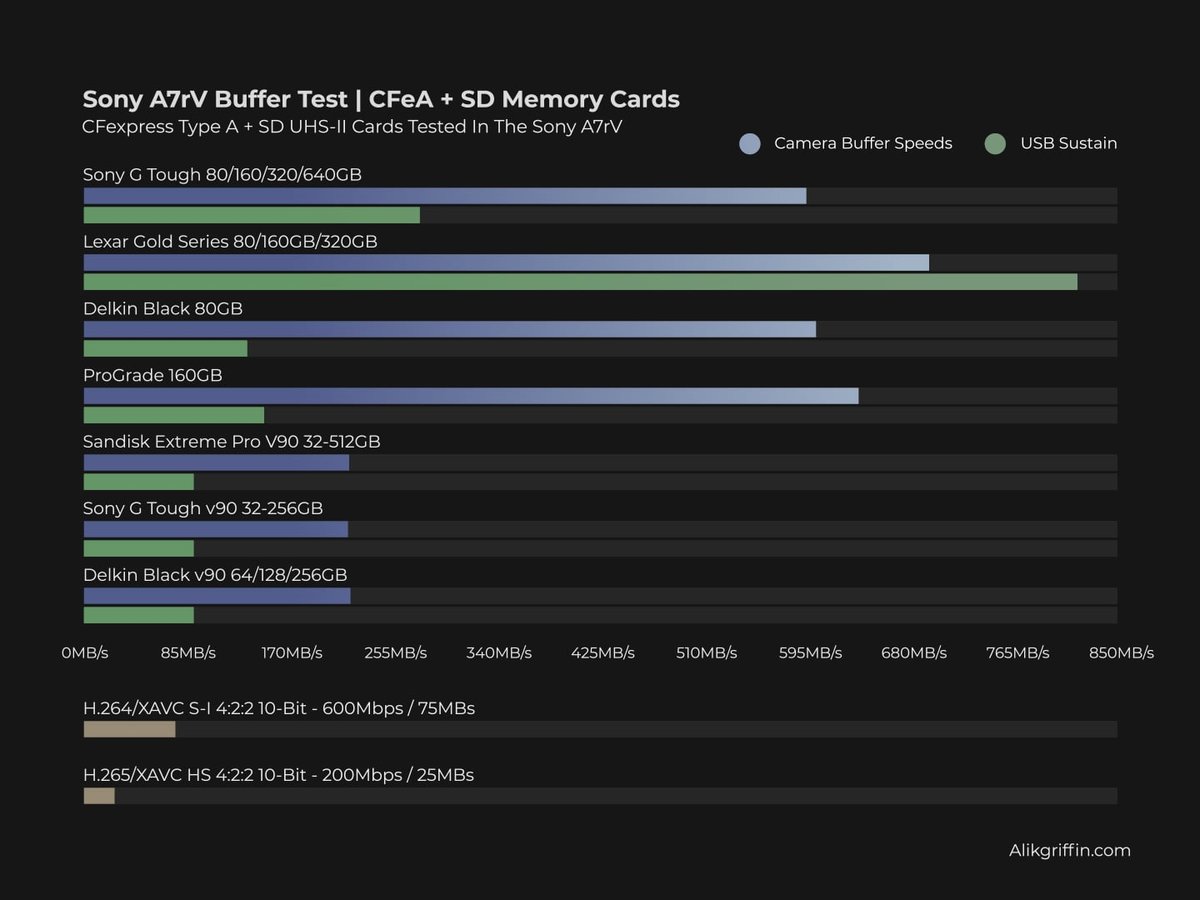The image size is (1200, 900).
Task: Click the CFexpress Type A subtitle text
Action: [351, 126]
